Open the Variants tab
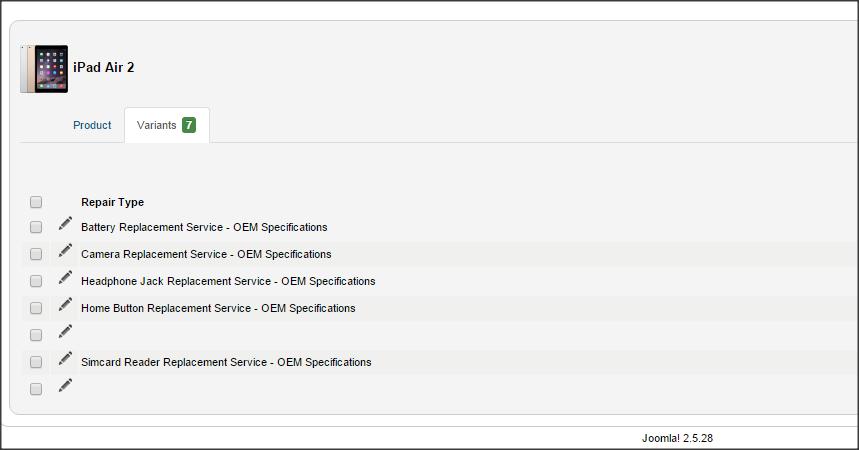Screen dimensions: 859x450 [167, 126]
